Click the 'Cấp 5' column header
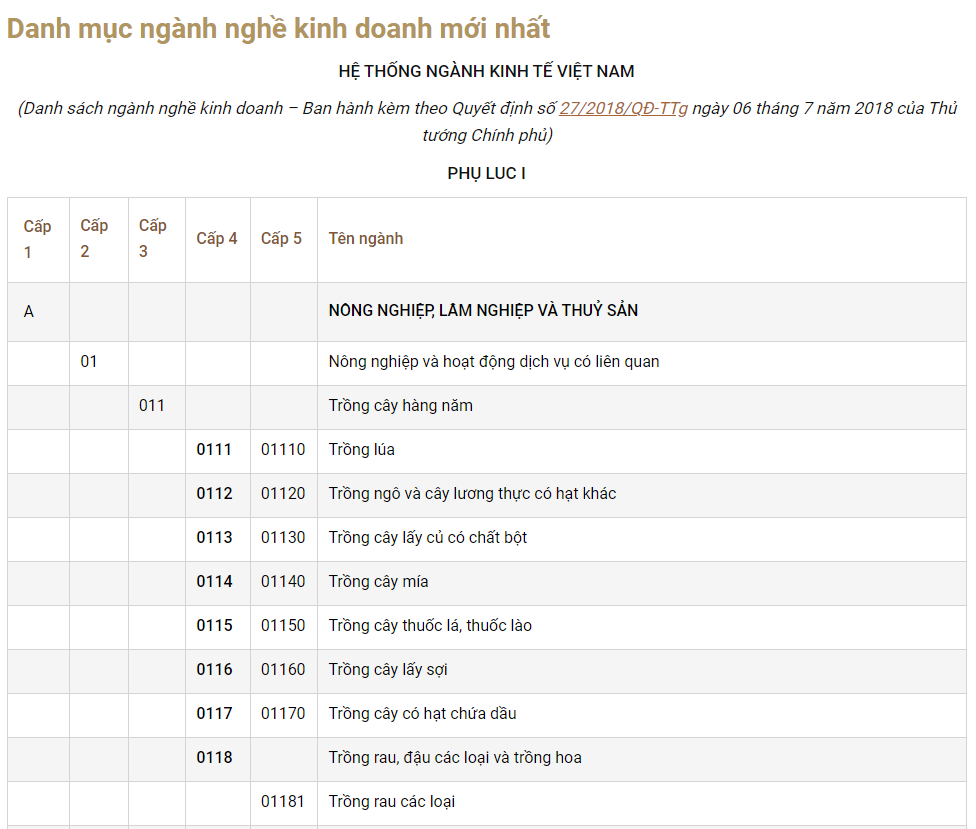The height and width of the screenshot is (829, 976). tap(281, 239)
